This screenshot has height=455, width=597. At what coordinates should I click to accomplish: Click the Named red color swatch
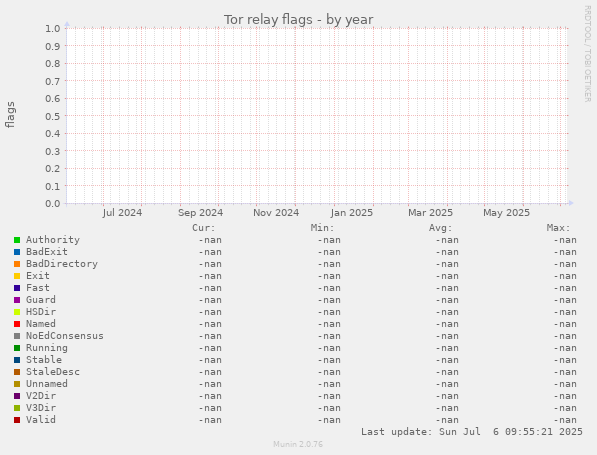(x=17, y=324)
